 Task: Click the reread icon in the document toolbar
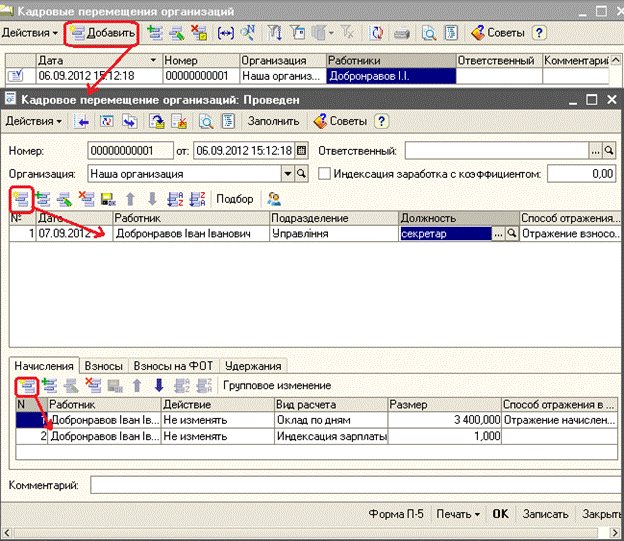(x=107, y=121)
